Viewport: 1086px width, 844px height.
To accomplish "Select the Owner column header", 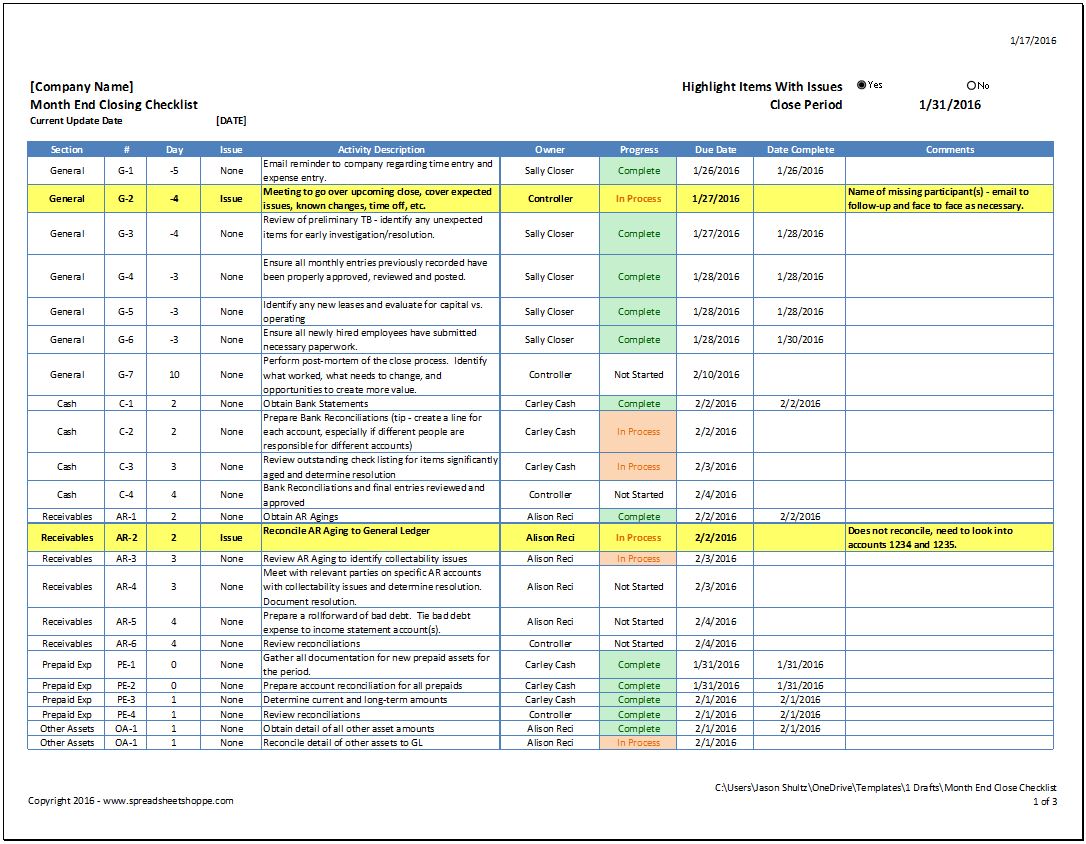I will pos(549,150).
